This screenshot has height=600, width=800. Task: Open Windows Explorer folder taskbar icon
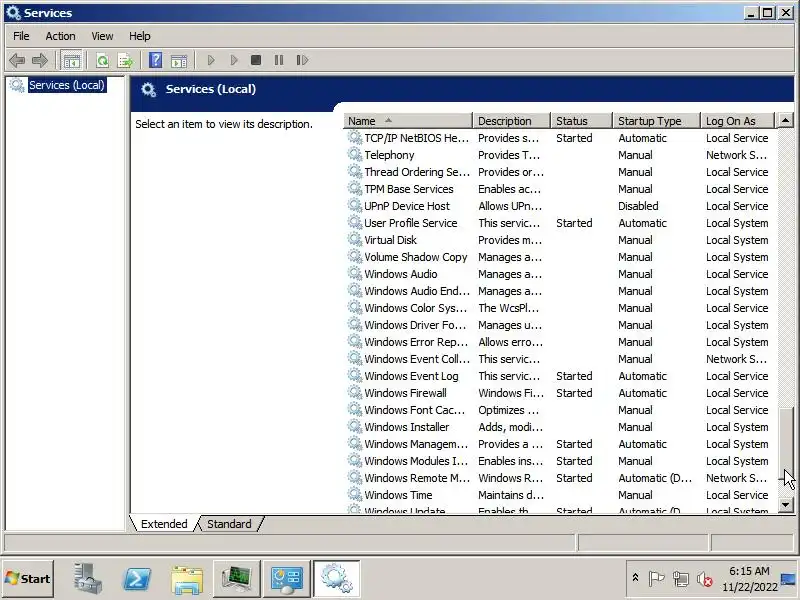tap(187, 580)
